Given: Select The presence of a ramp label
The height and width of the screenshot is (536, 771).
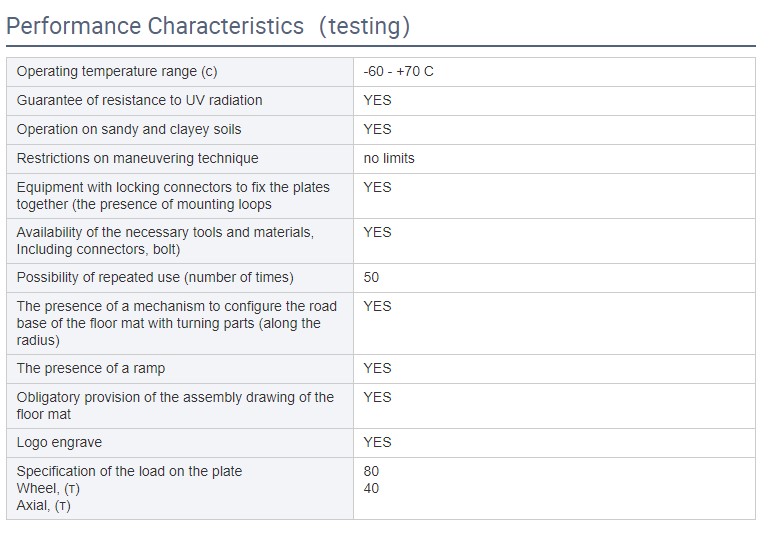Looking at the screenshot, I should 91,368.
